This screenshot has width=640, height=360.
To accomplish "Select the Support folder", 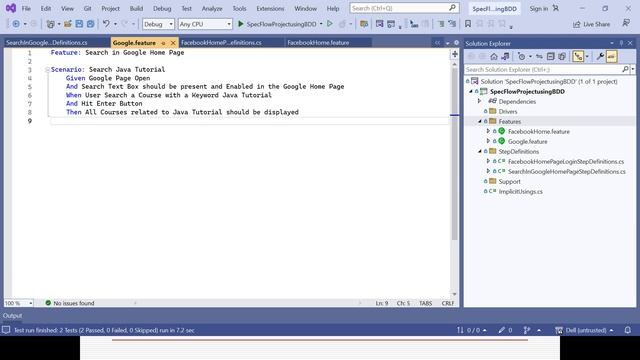I will coord(509,181).
